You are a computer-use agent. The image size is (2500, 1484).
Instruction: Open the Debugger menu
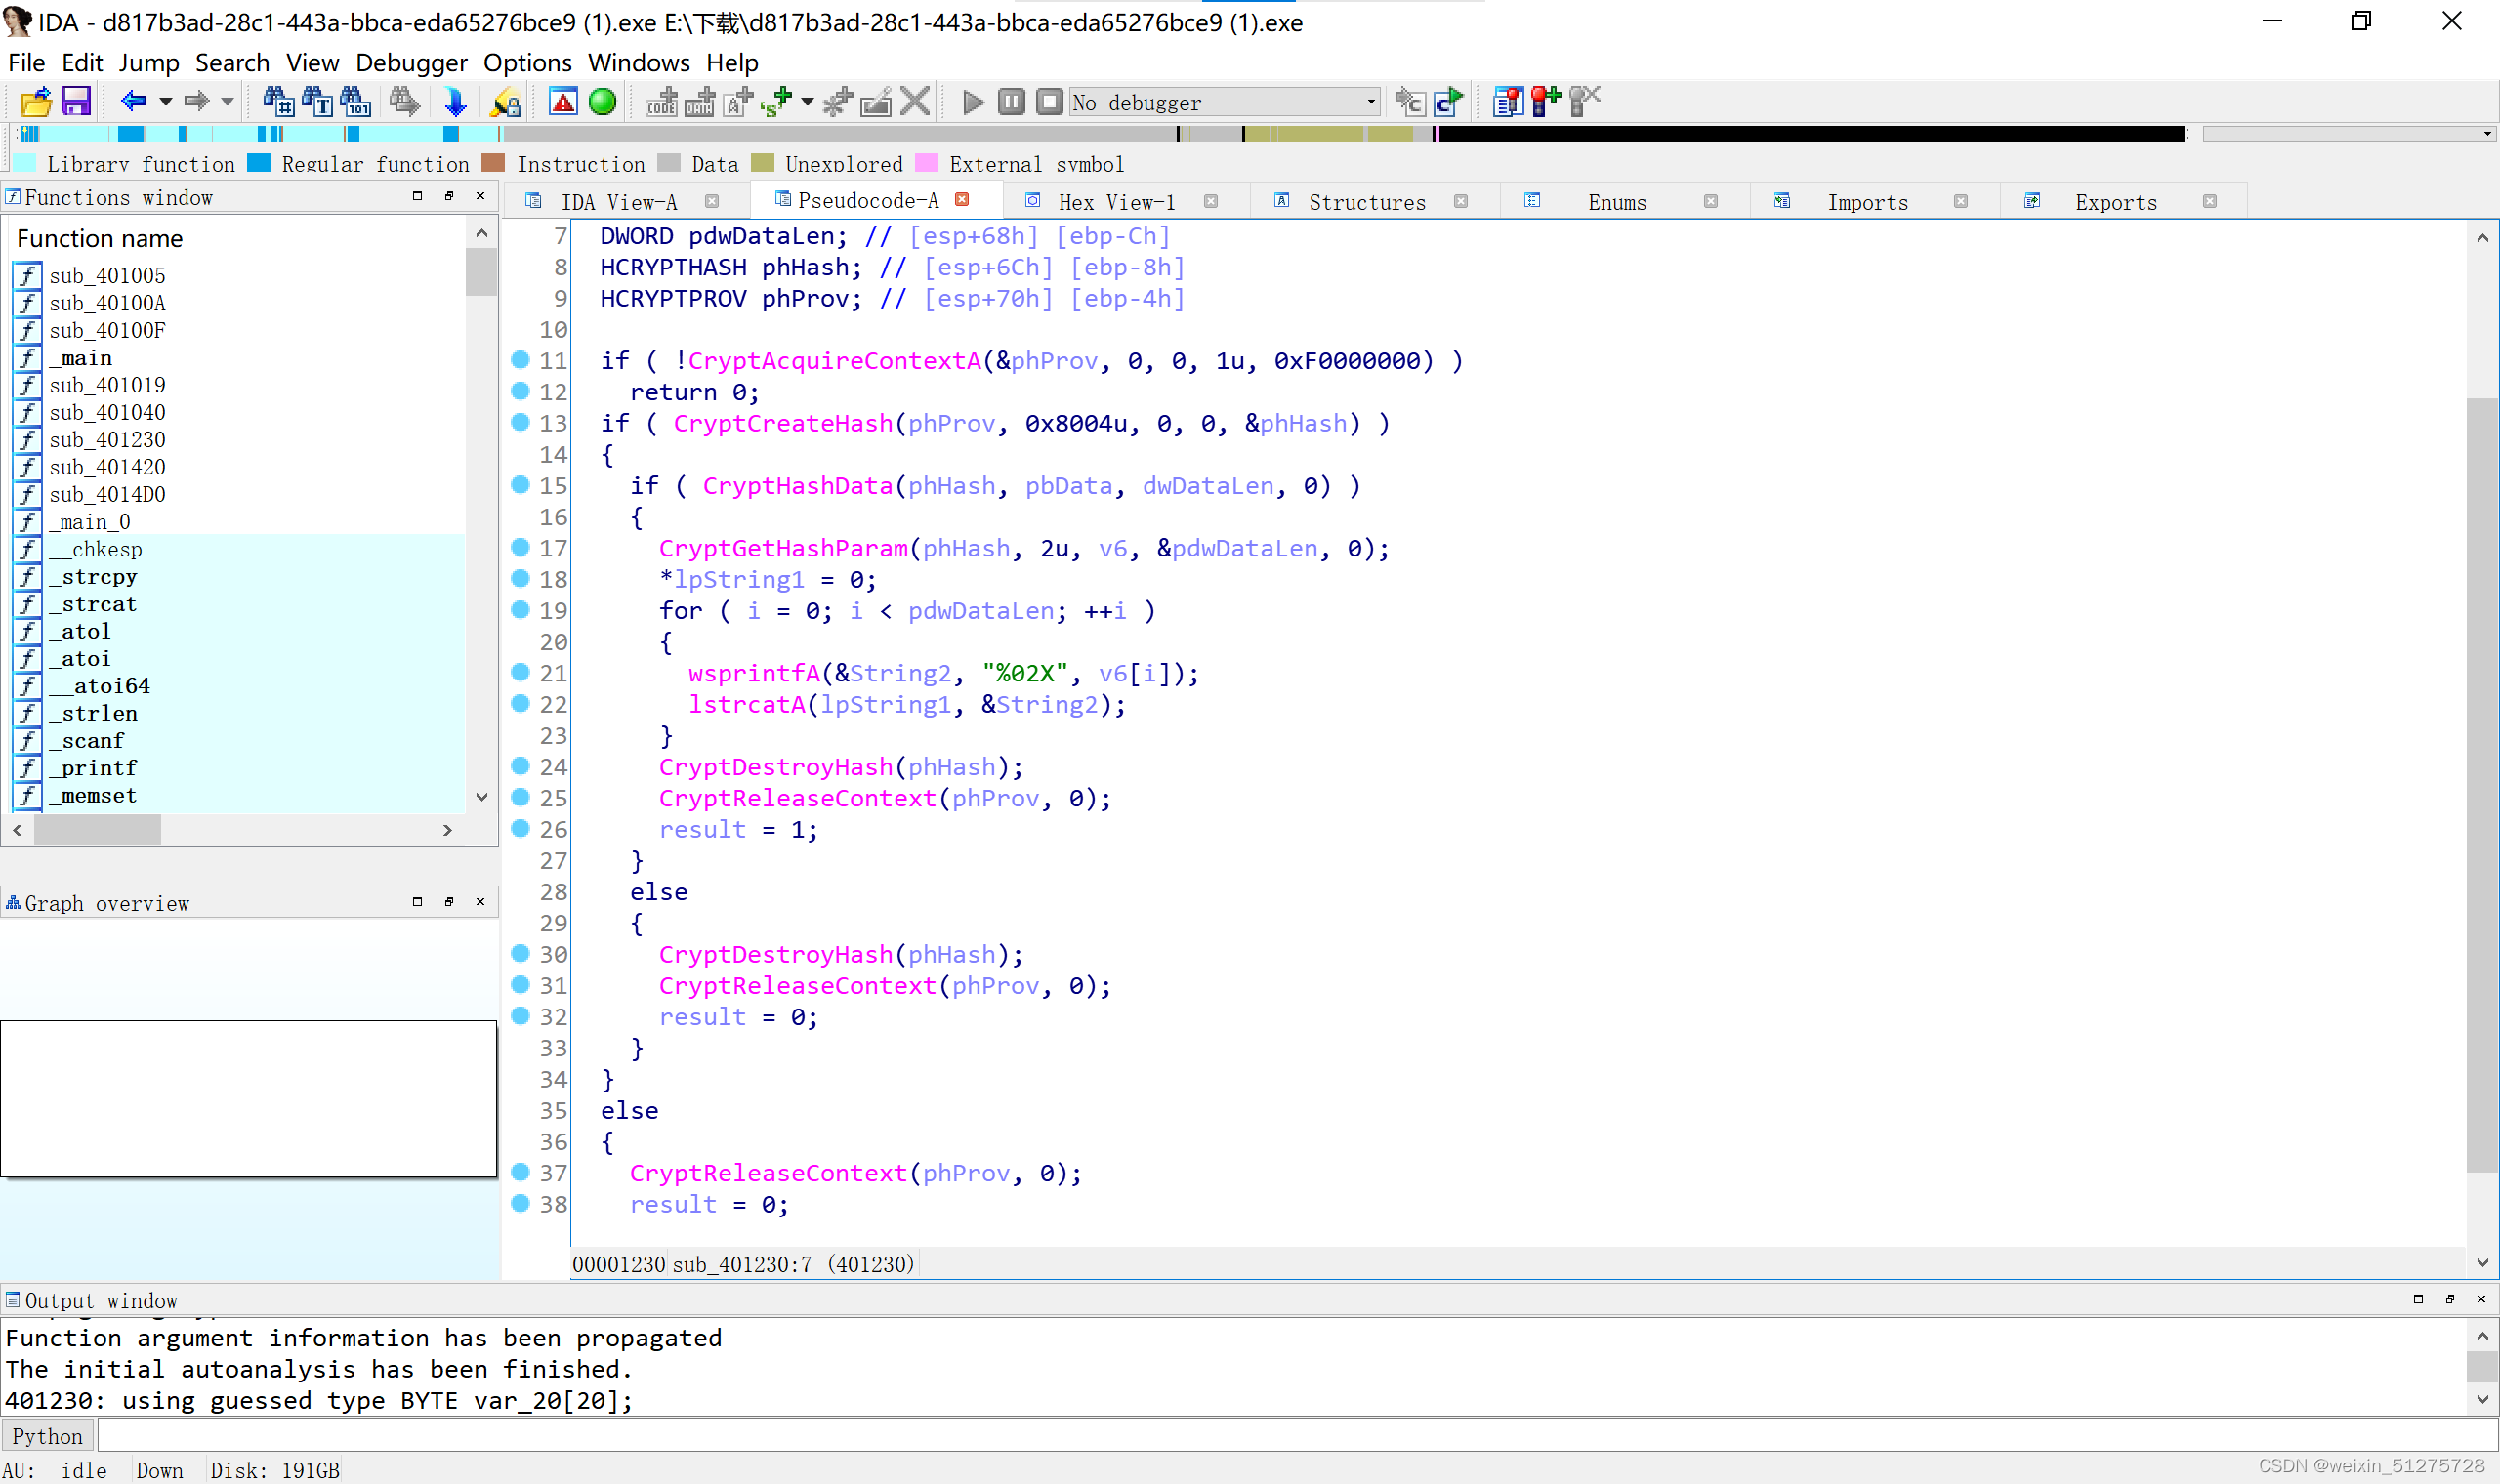[411, 63]
